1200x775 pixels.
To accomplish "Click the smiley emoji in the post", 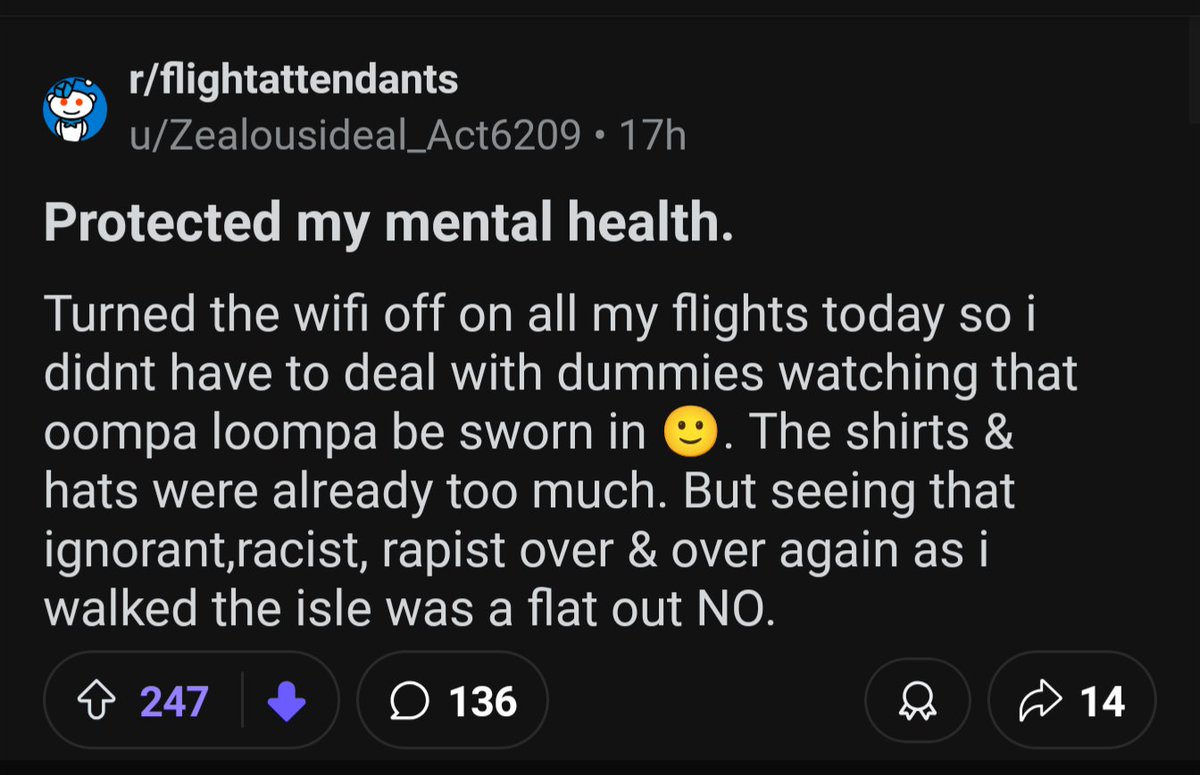I will pyautogui.click(x=690, y=433).
